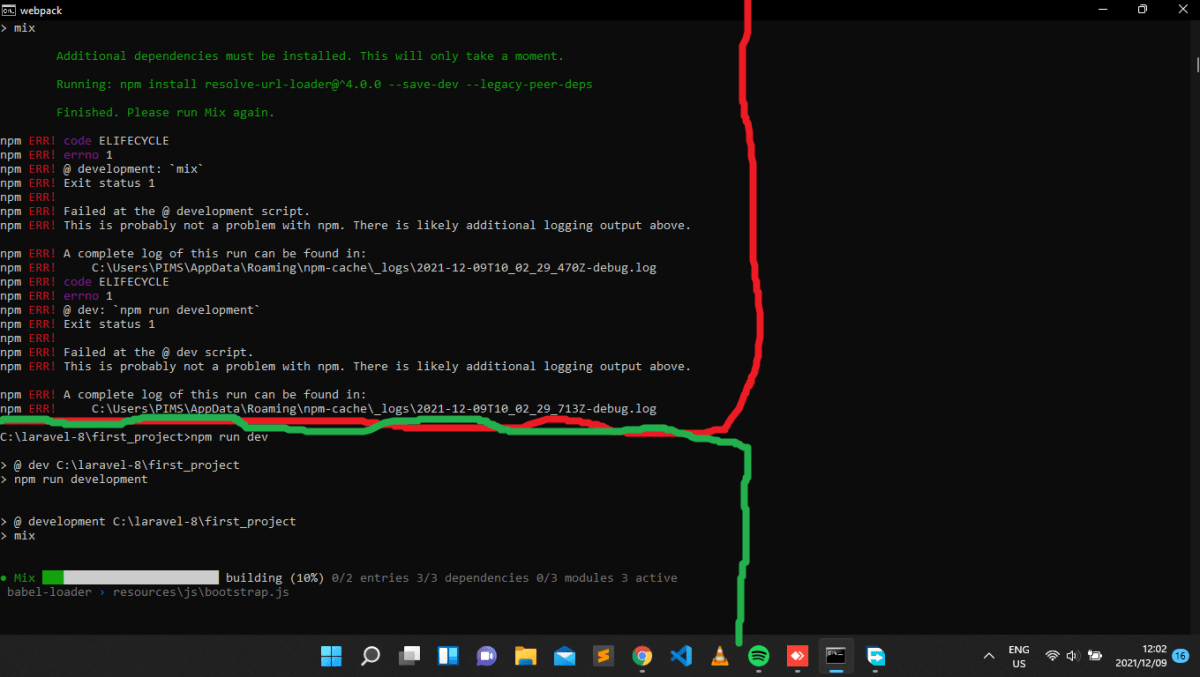Open the Teams chat icon in taskbar

click(486, 656)
